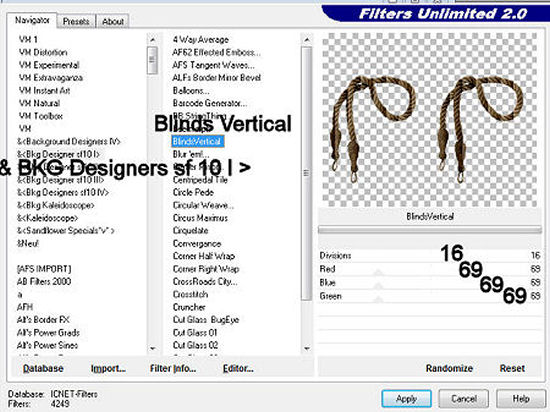The width and height of the screenshot is (550, 412).
Task: Choose the Circular Weave... filter
Action: pos(203,205)
